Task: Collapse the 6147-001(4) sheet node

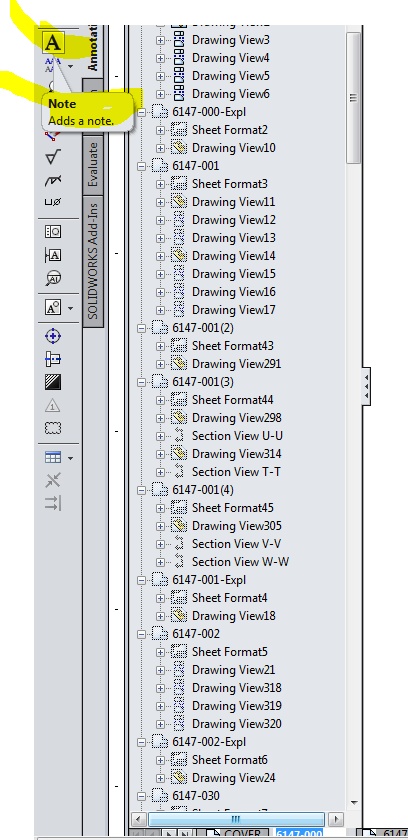Action: pyautogui.click(x=141, y=490)
